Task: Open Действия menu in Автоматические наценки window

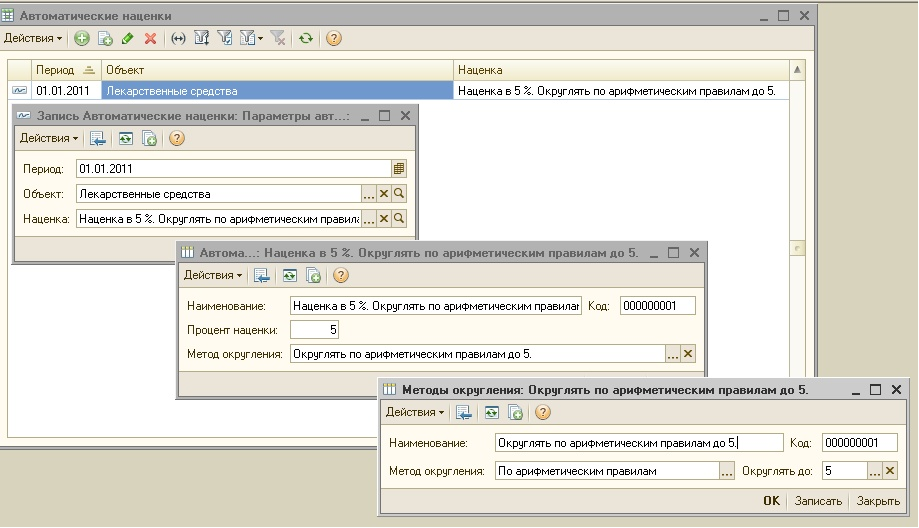Action: [x=32, y=39]
